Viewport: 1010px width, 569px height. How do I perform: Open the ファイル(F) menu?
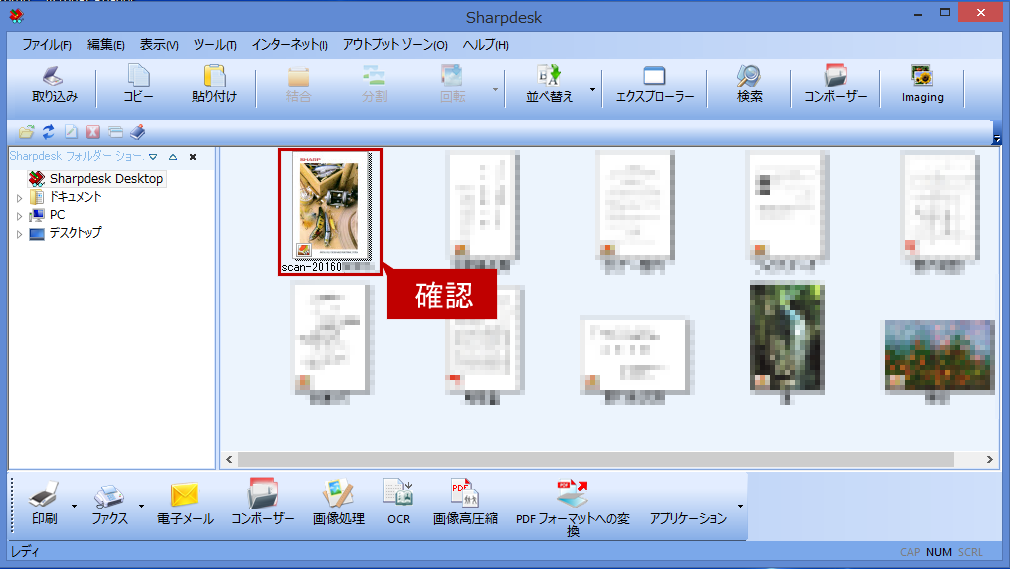47,44
